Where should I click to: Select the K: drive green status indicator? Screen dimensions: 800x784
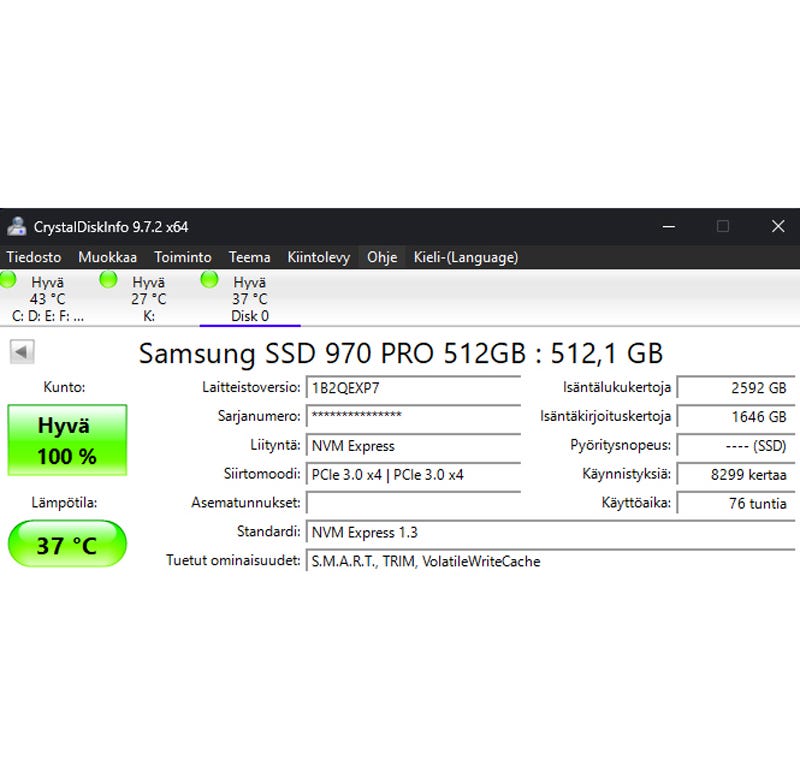(108, 280)
